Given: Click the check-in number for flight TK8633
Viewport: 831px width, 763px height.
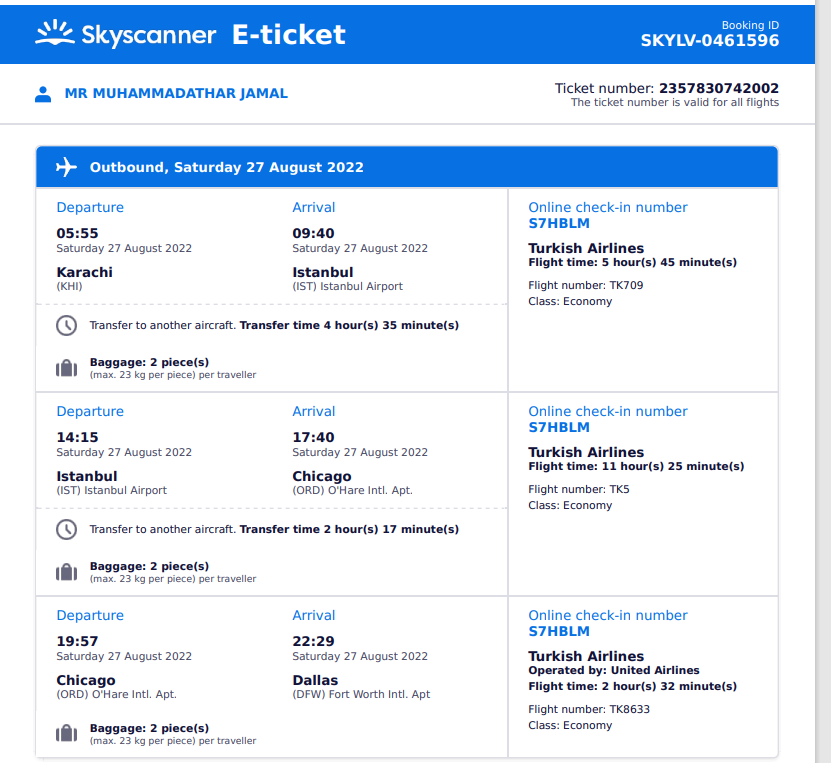Looking at the screenshot, I should (559, 632).
